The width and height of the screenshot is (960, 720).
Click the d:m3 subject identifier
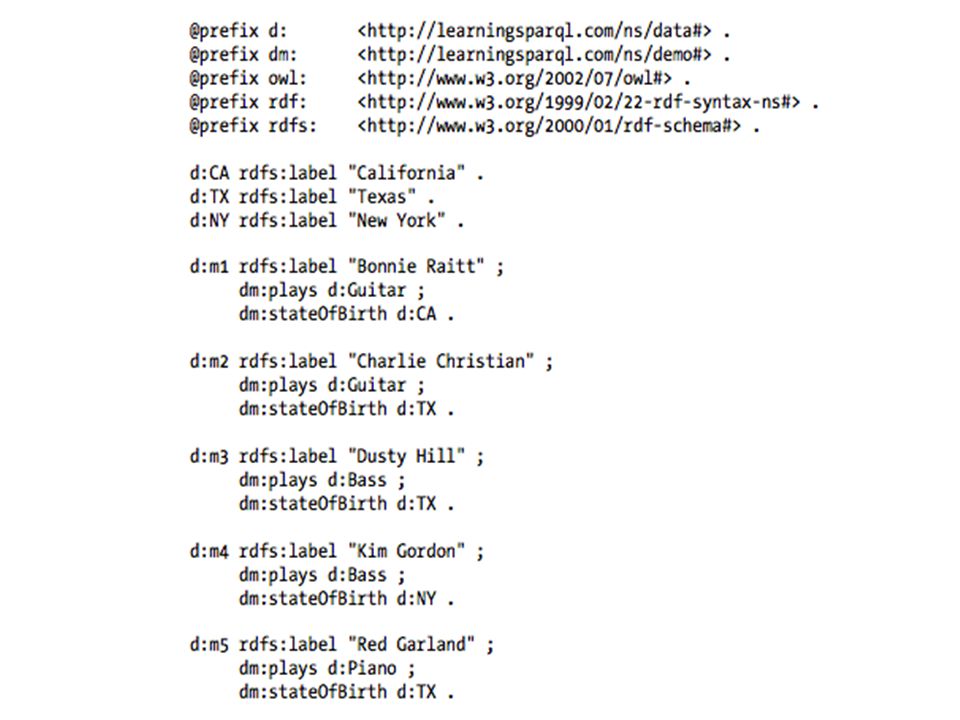point(209,457)
